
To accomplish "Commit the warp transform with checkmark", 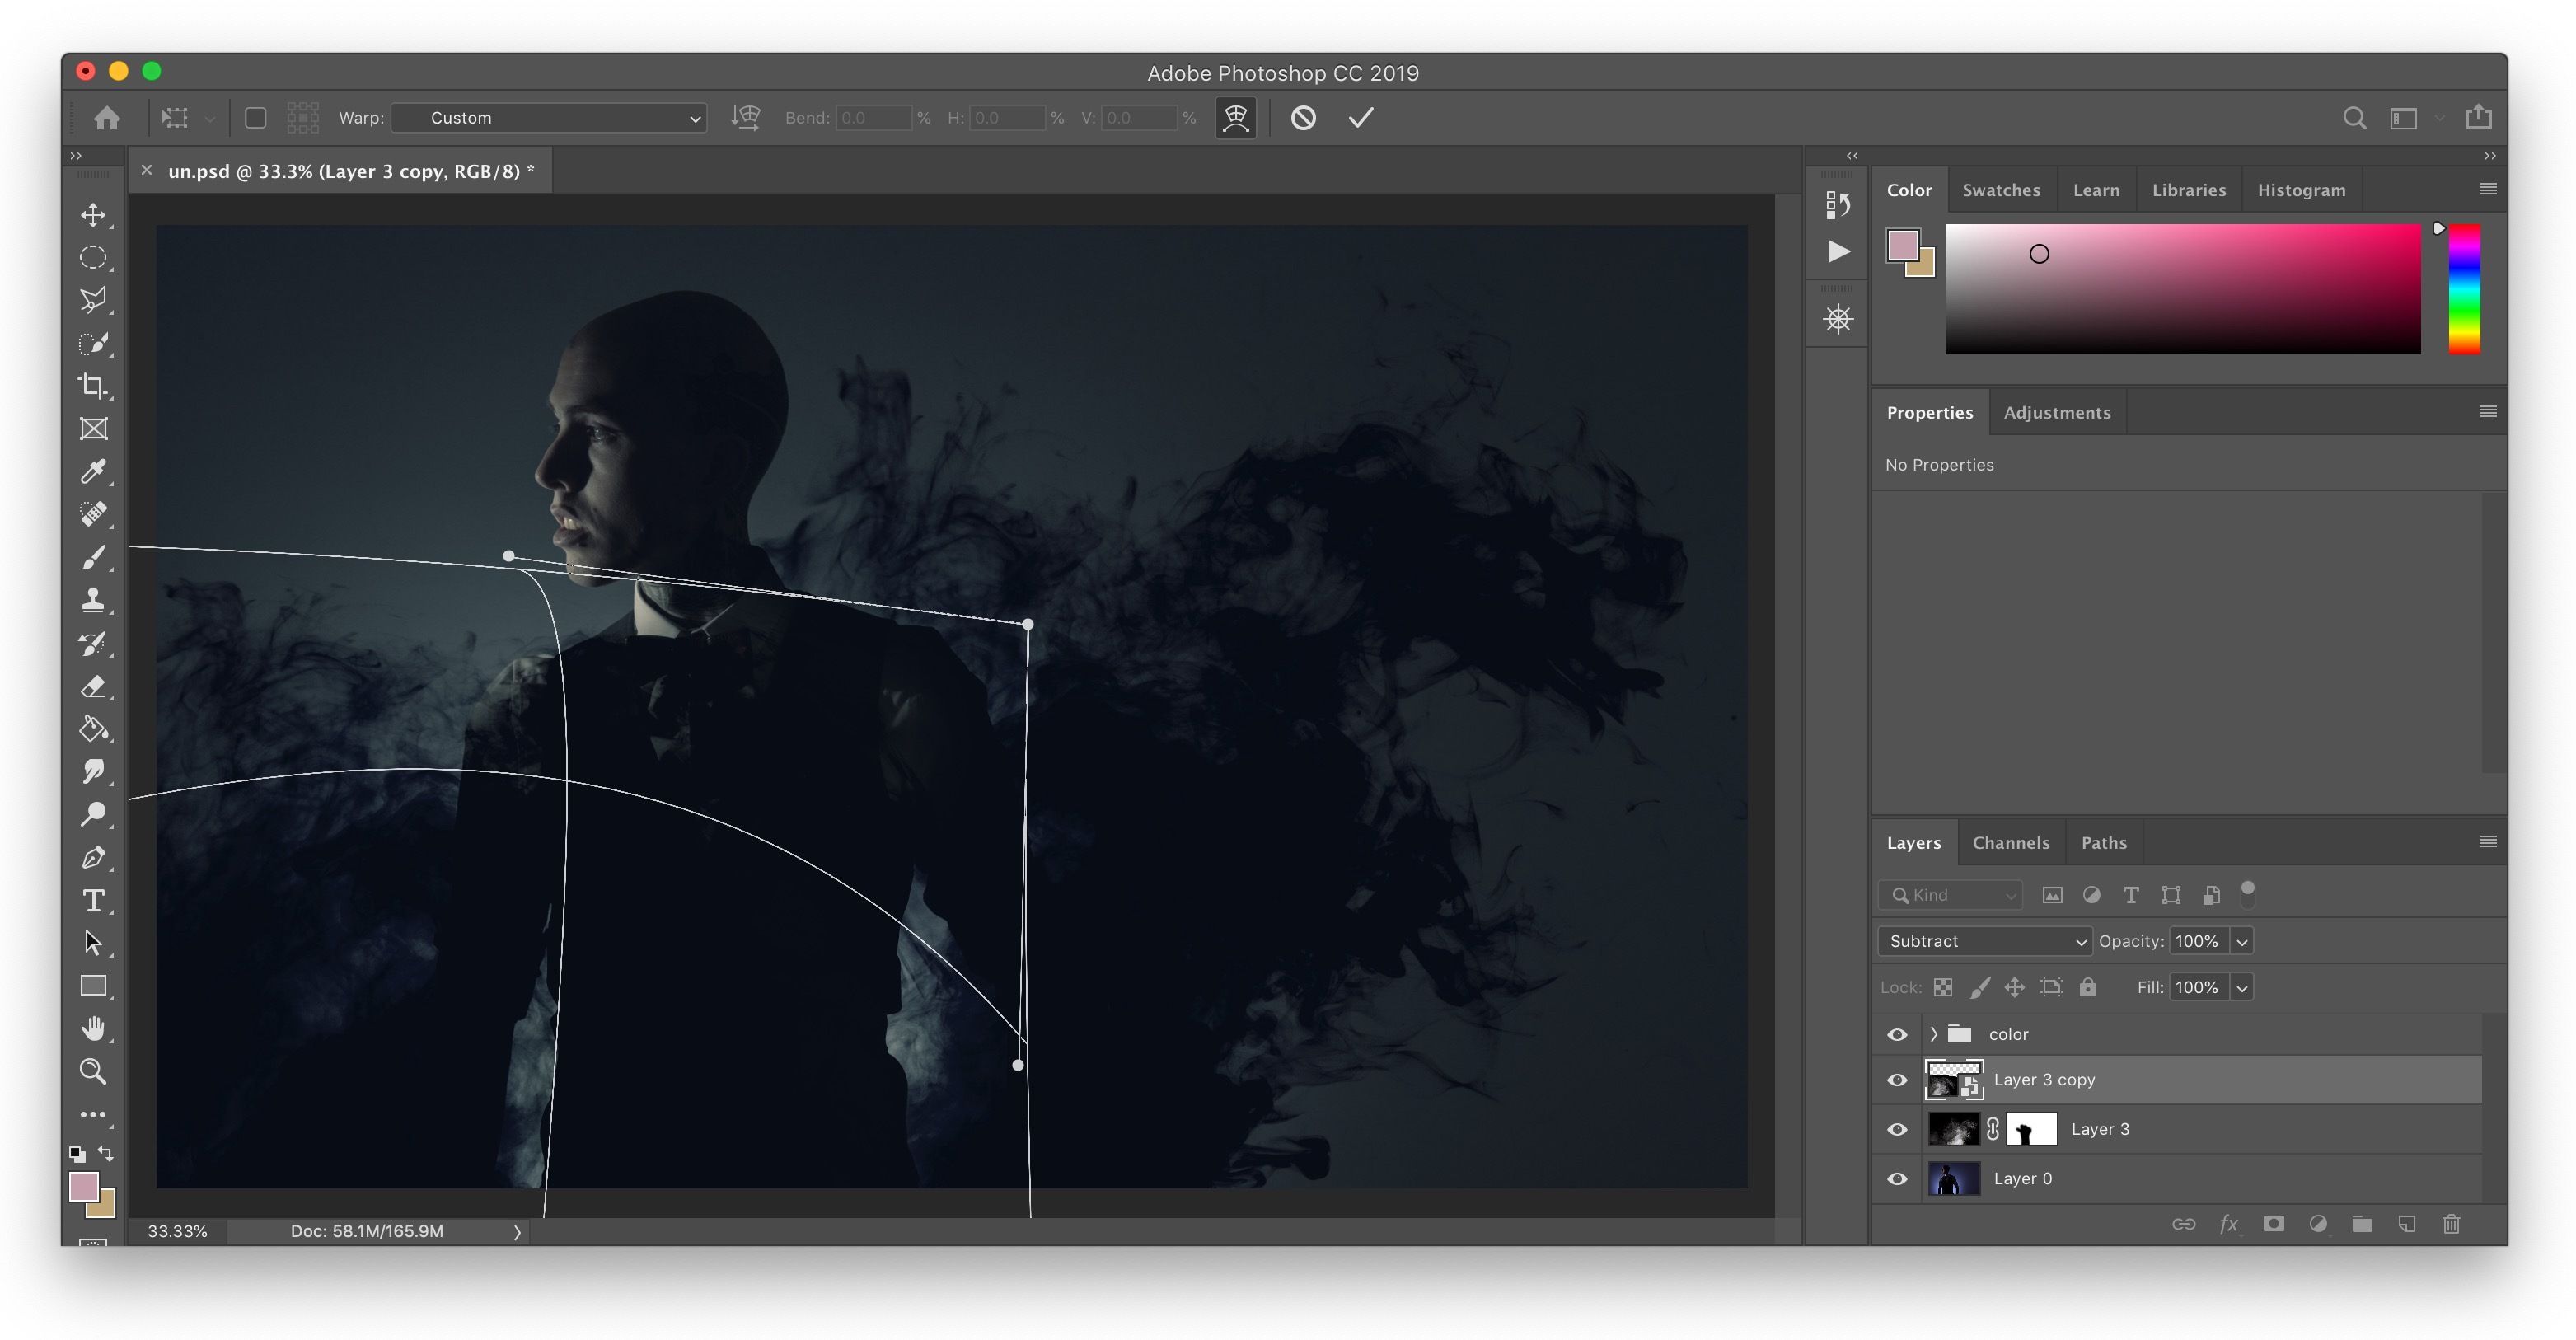I will coord(1360,118).
